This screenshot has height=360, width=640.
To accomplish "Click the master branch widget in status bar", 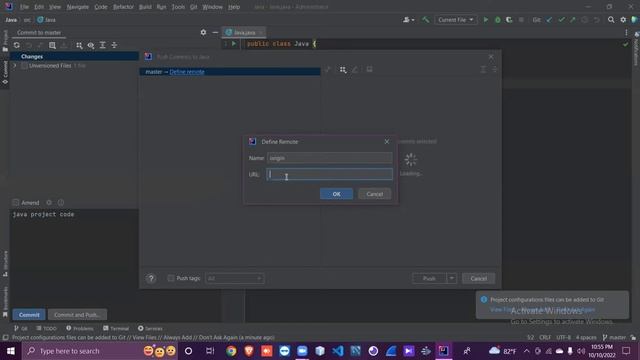I will tap(614, 338).
